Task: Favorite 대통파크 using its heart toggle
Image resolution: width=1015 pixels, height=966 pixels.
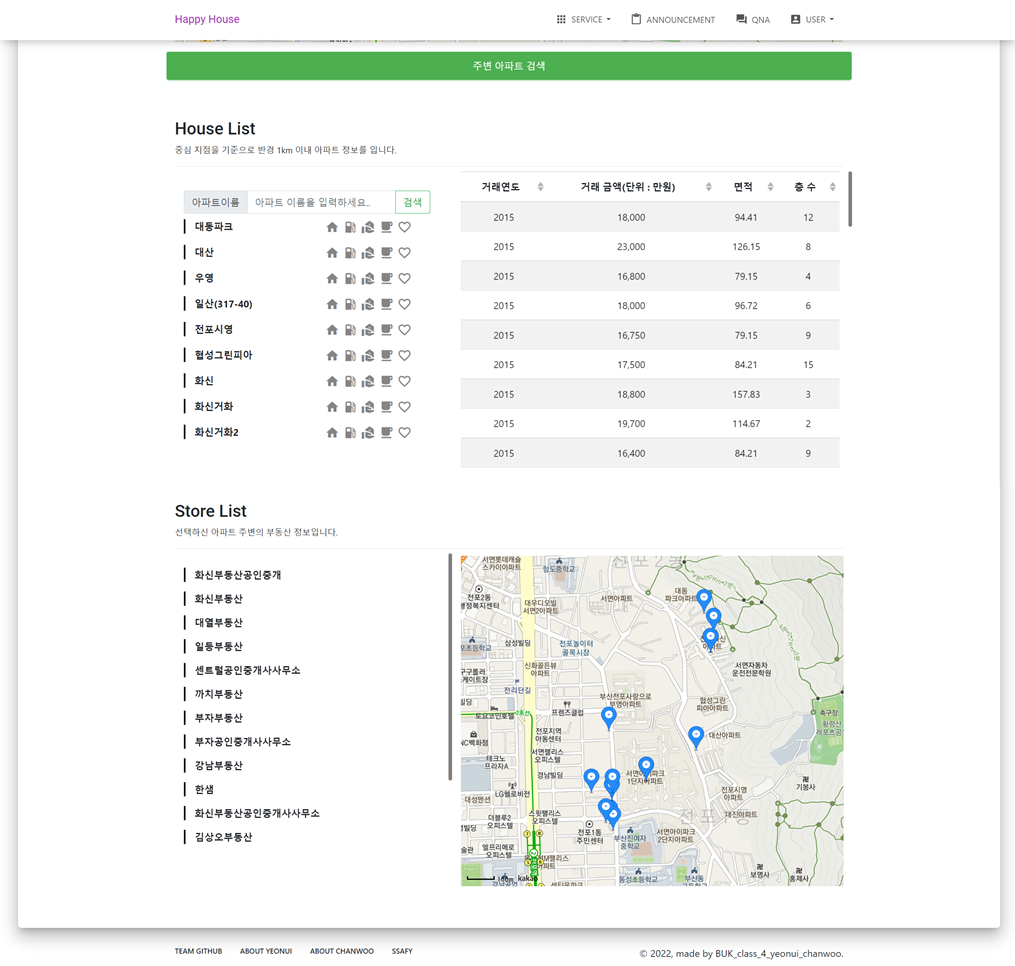Action: pos(404,226)
